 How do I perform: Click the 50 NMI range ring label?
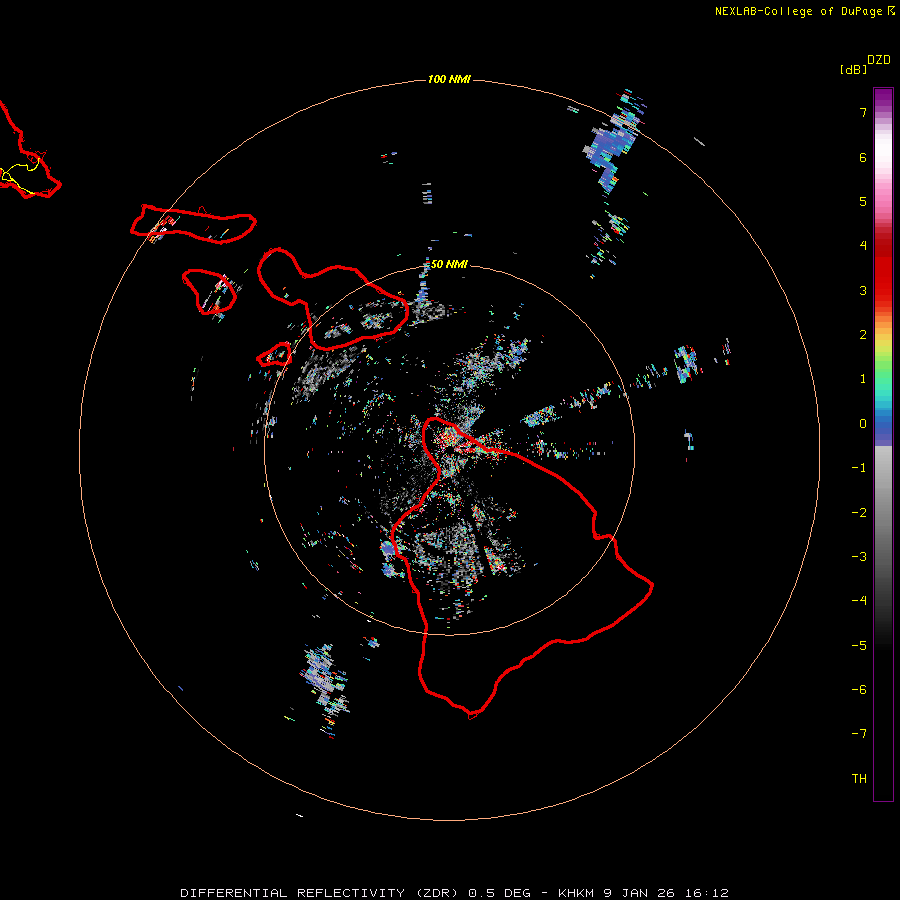449,264
